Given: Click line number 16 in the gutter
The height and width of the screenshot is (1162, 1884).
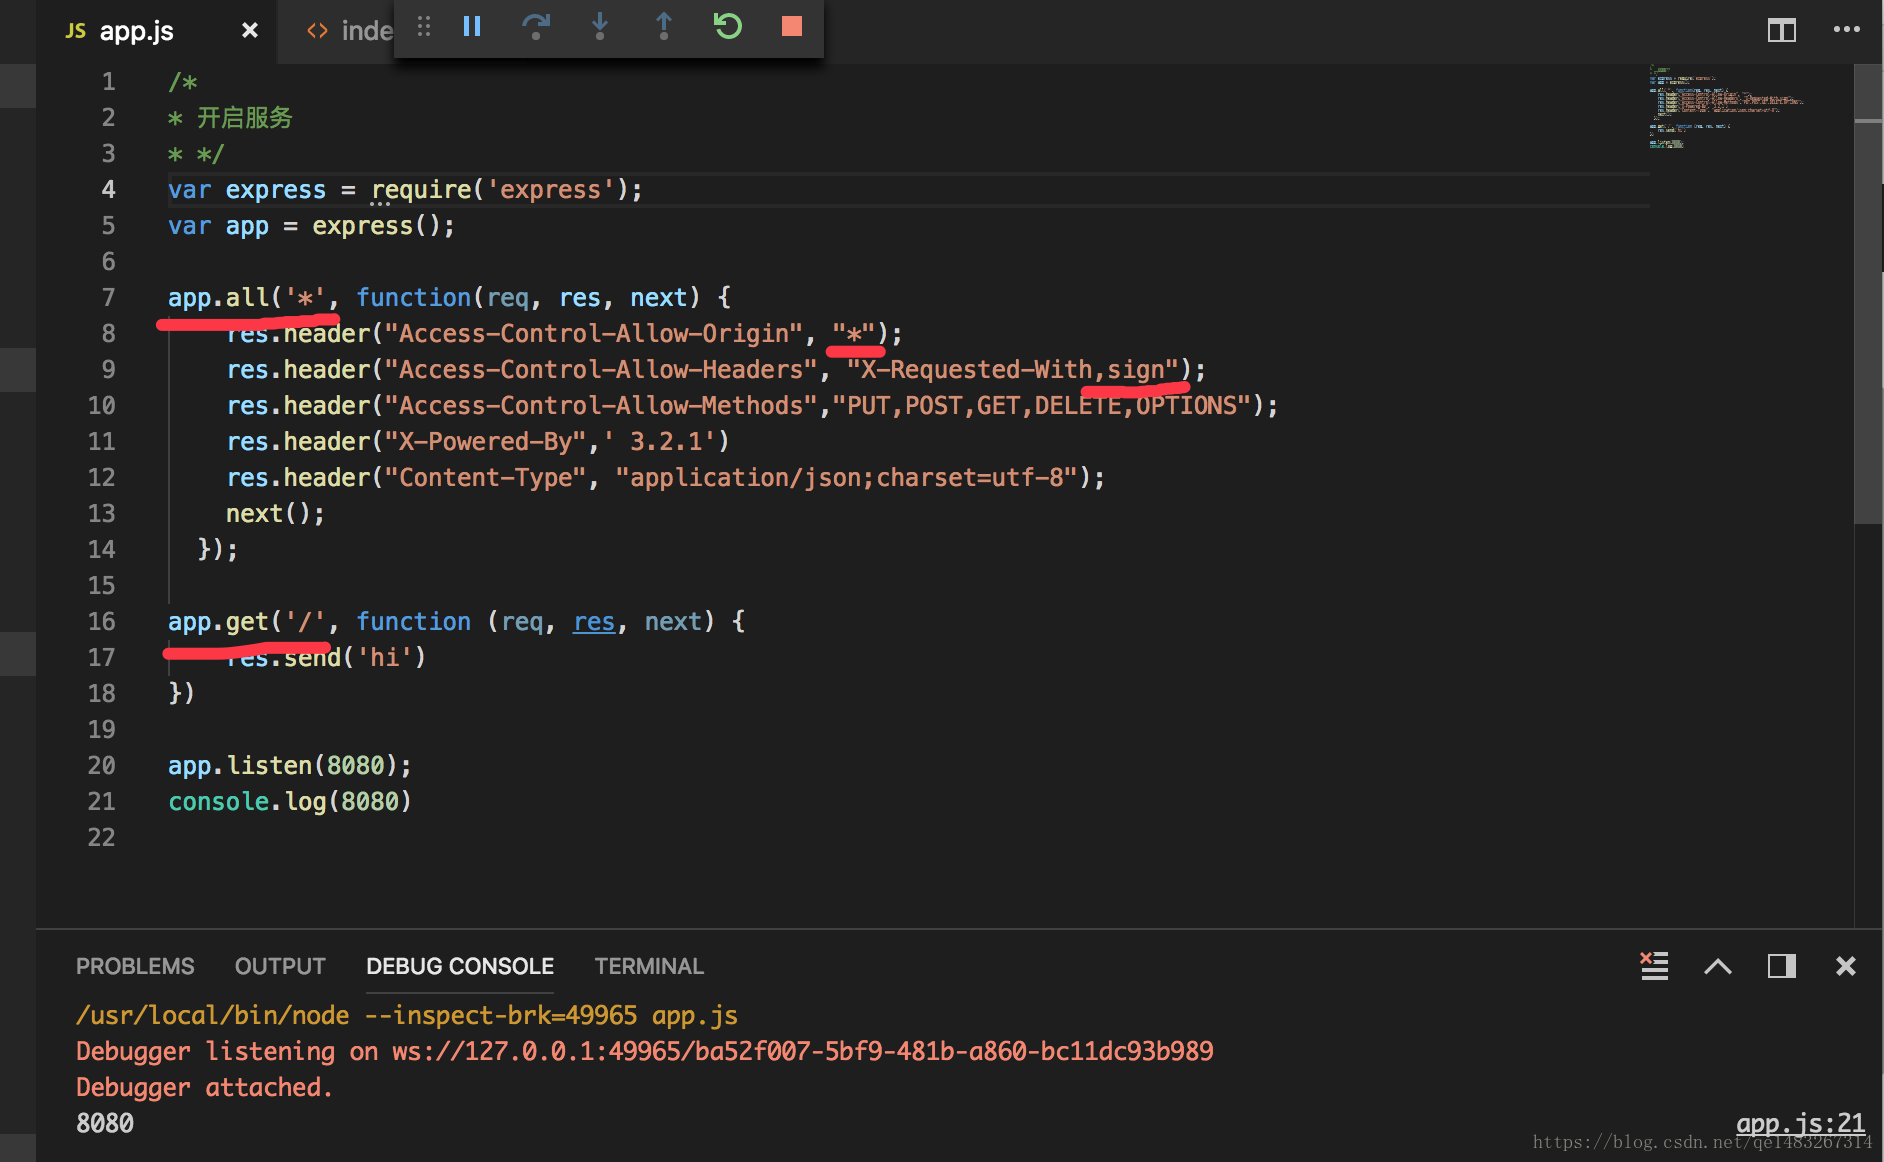Looking at the screenshot, I should [x=102, y=621].
